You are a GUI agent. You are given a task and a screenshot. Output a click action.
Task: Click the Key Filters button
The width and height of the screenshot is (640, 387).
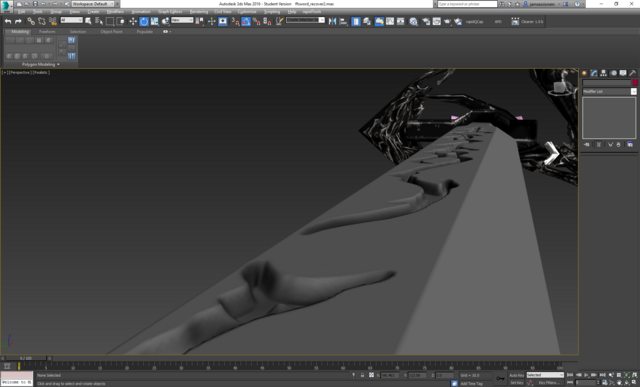tap(549, 383)
